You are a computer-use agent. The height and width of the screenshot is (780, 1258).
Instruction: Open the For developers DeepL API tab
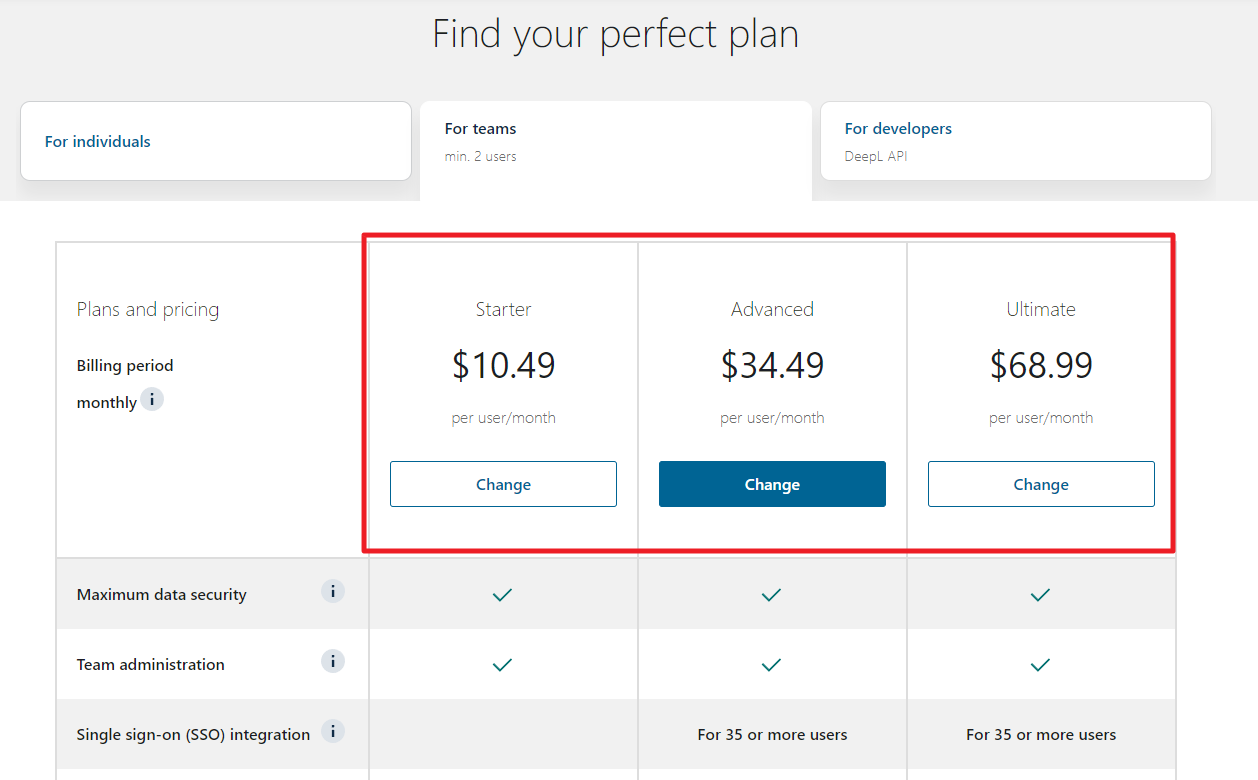click(1015, 141)
